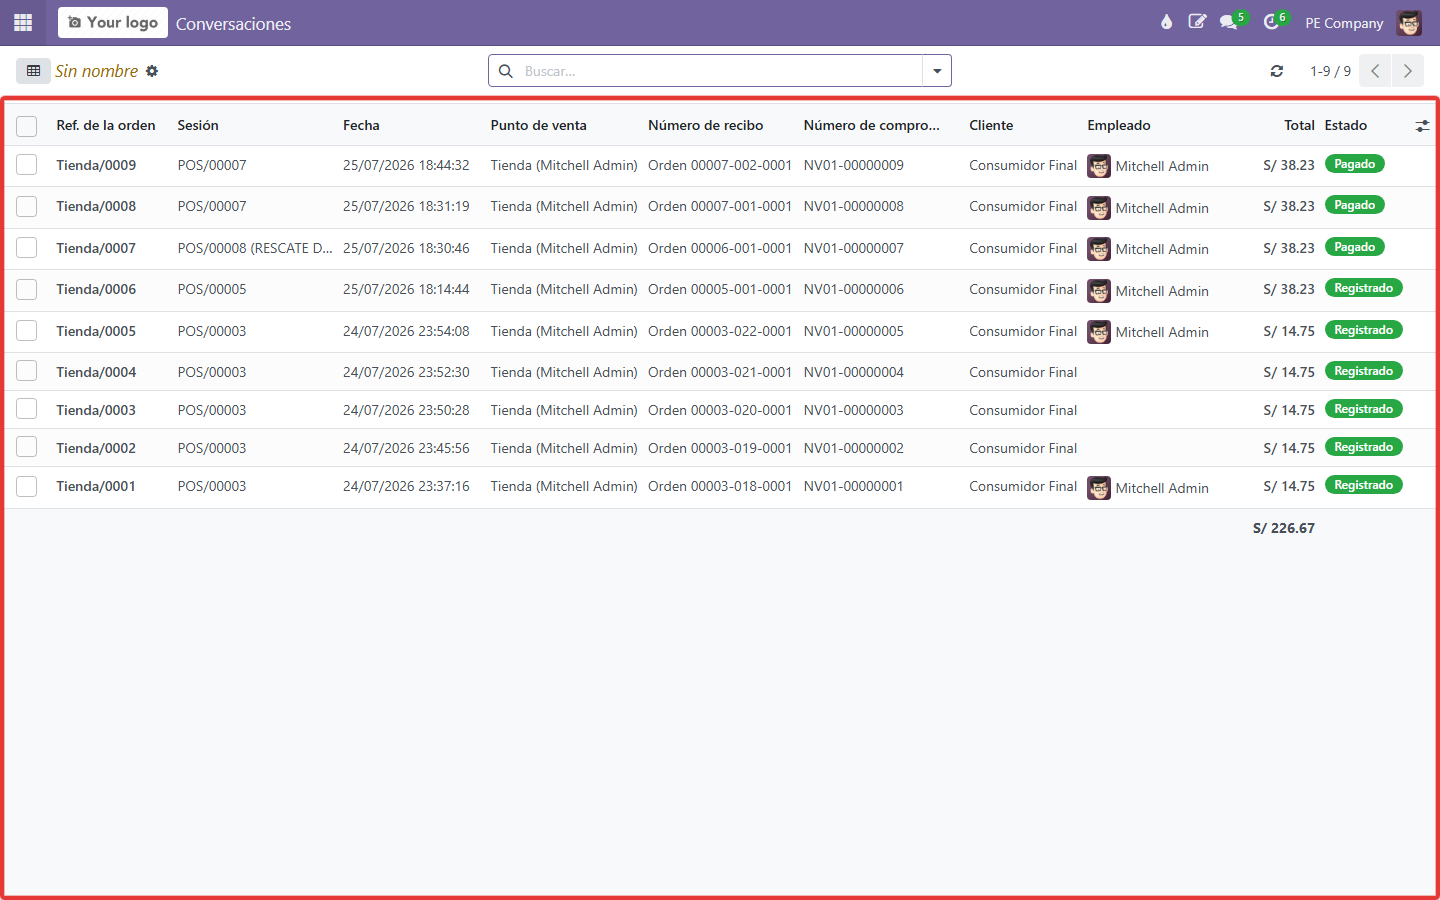Open order Tienda/0005

[x=96, y=331]
